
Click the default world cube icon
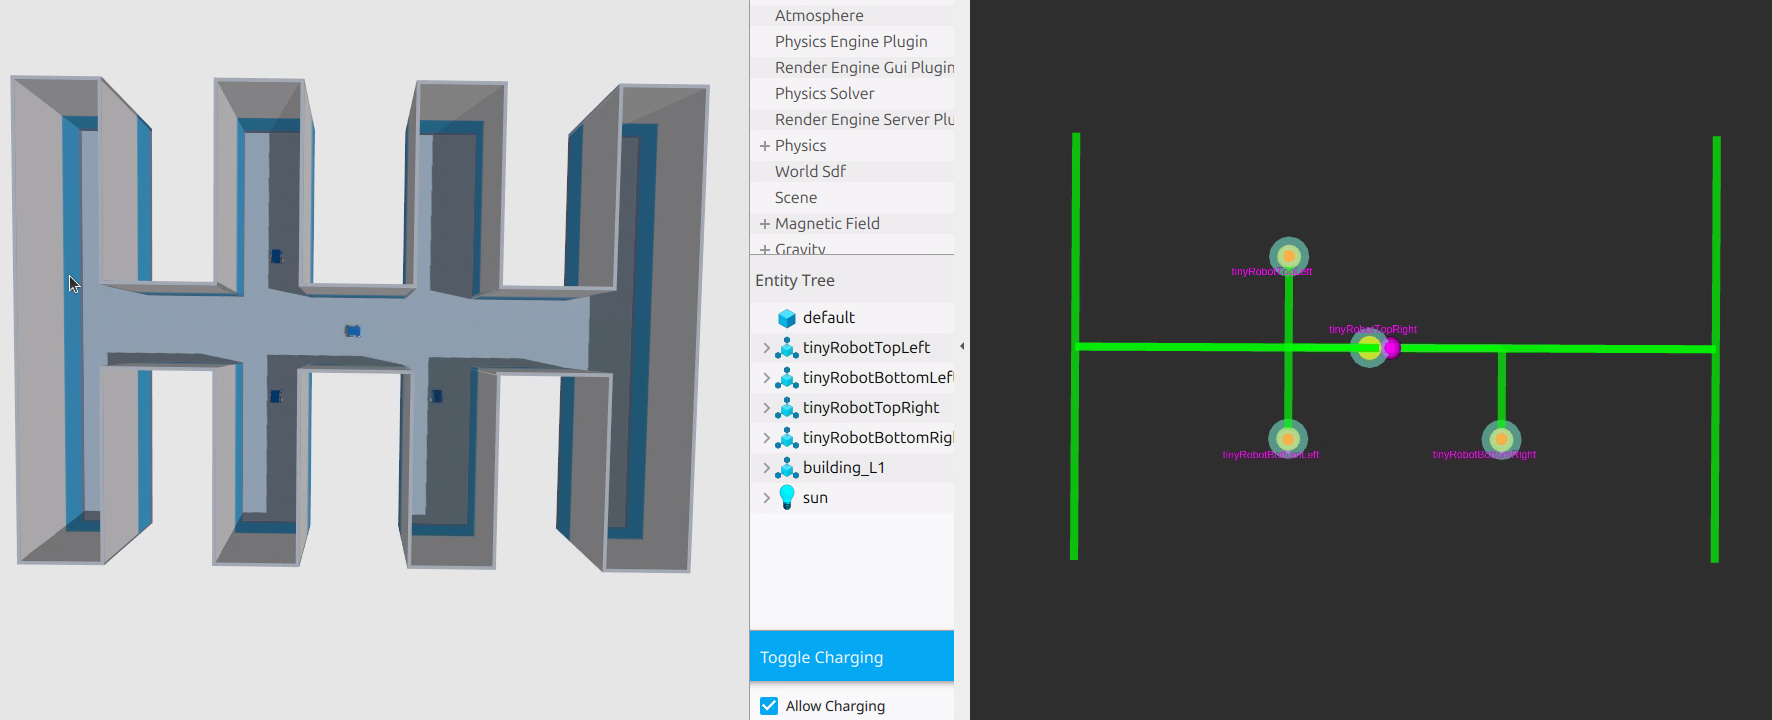pyautogui.click(x=787, y=318)
